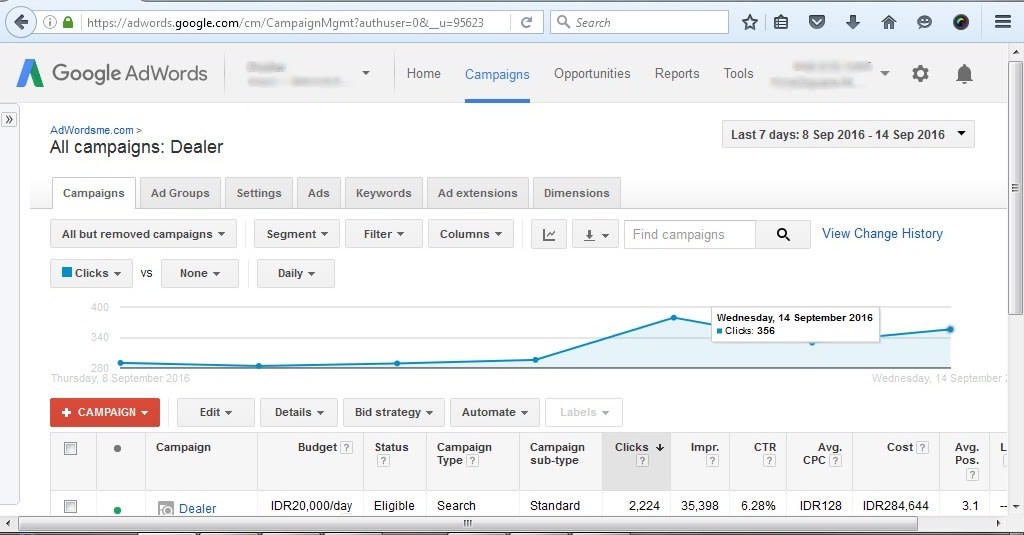This screenshot has width=1024, height=535.
Task: Check the Dealer campaign row checkbox
Action: coord(70,507)
